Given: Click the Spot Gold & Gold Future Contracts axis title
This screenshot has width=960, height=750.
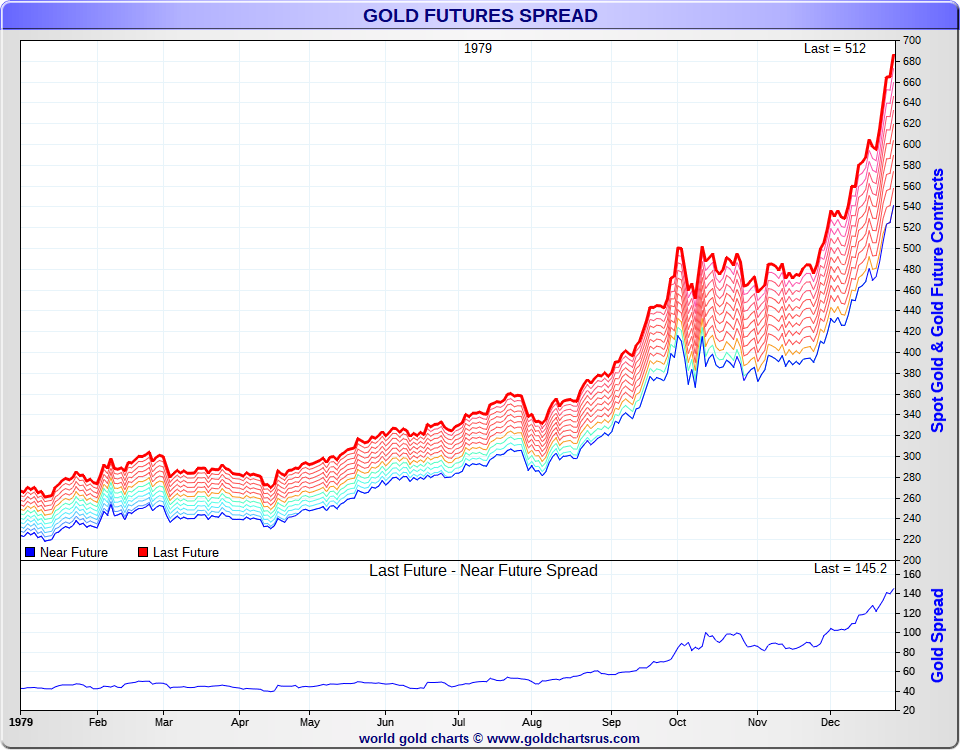Looking at the screenshot, I should click(x=937, y=300).
